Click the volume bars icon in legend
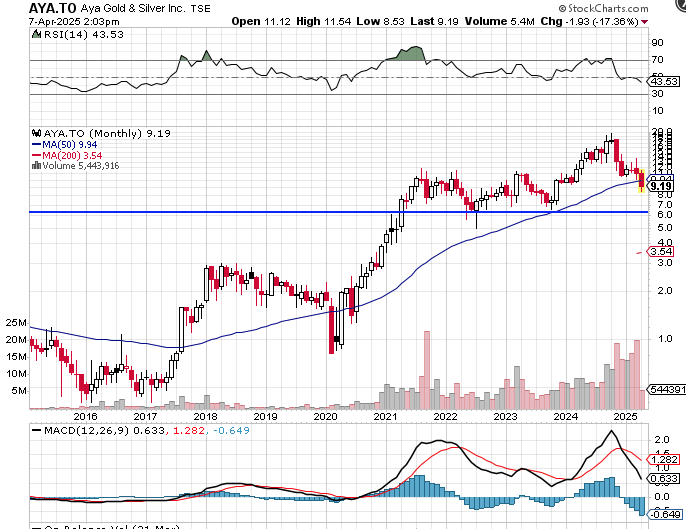 (36, 165)
